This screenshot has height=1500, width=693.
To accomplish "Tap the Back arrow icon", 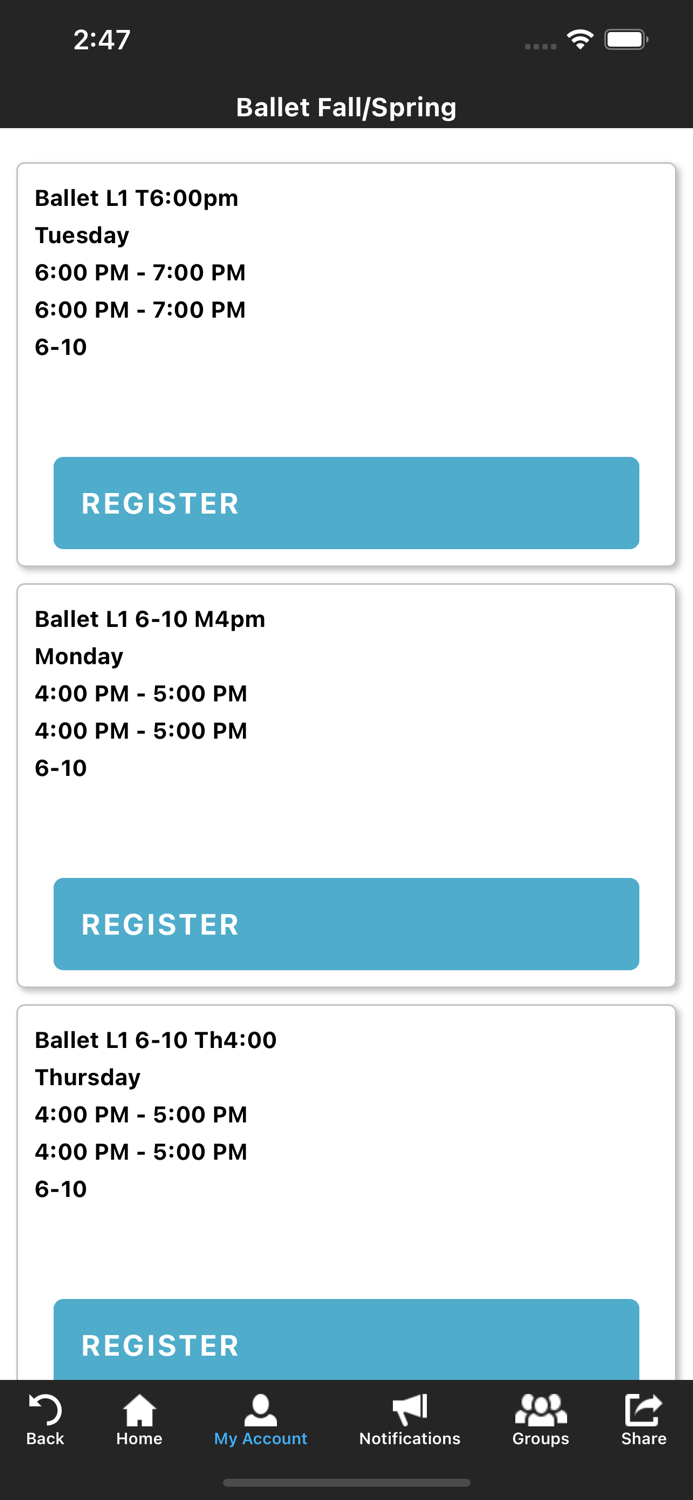I will 45,1412.
